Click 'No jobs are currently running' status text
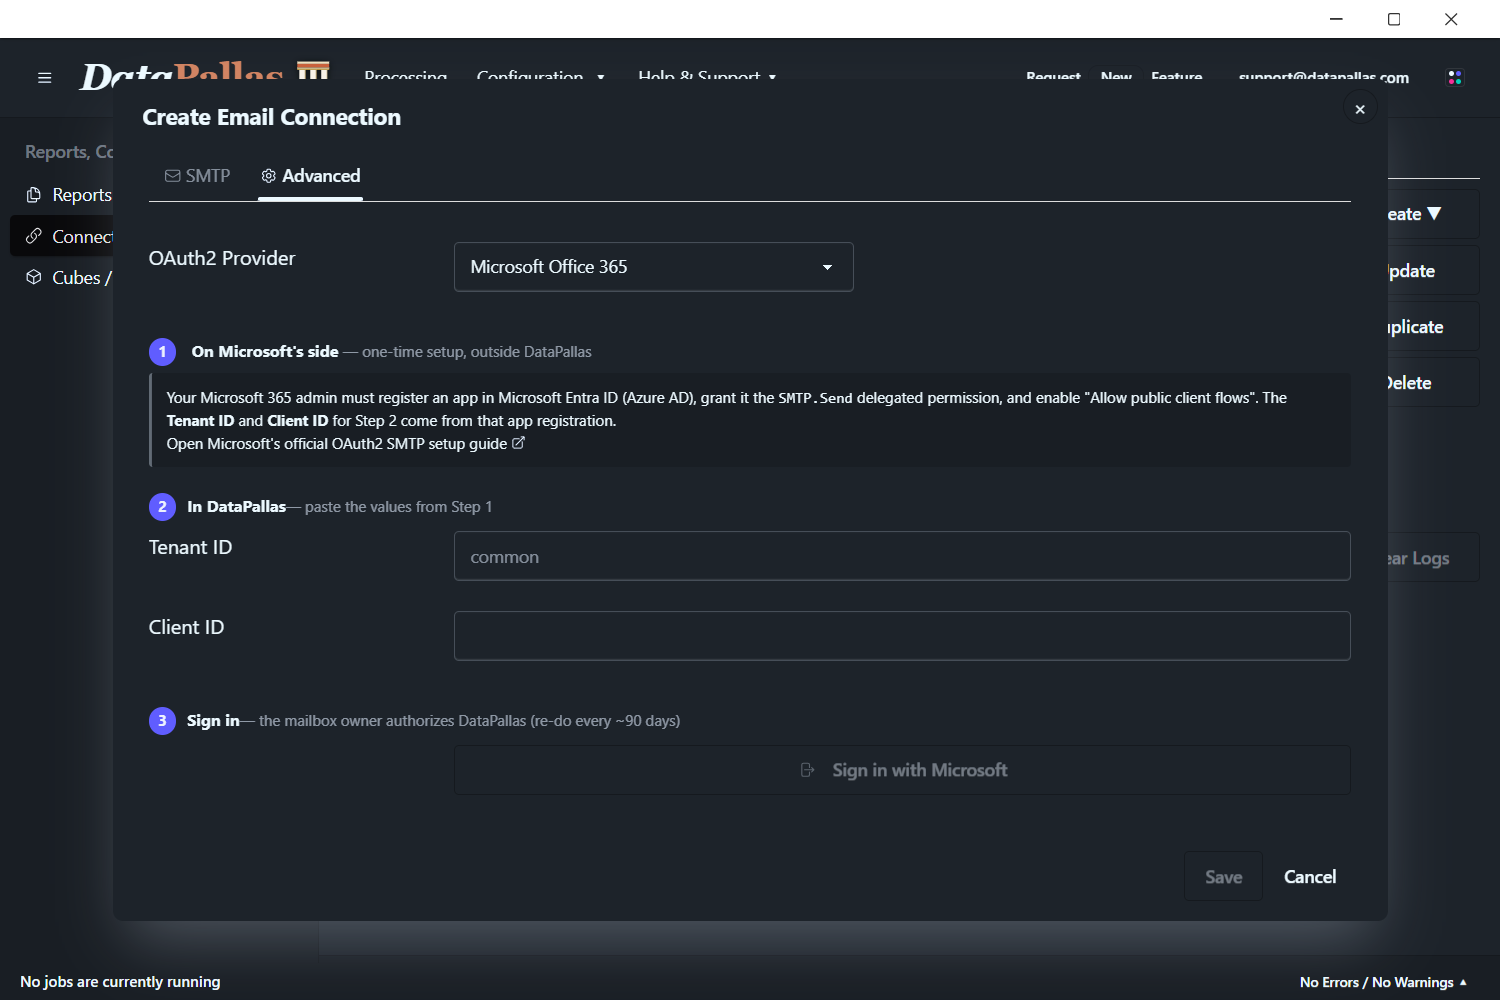The height and width of the screenshot is (1000, 1500). point(120,982)
